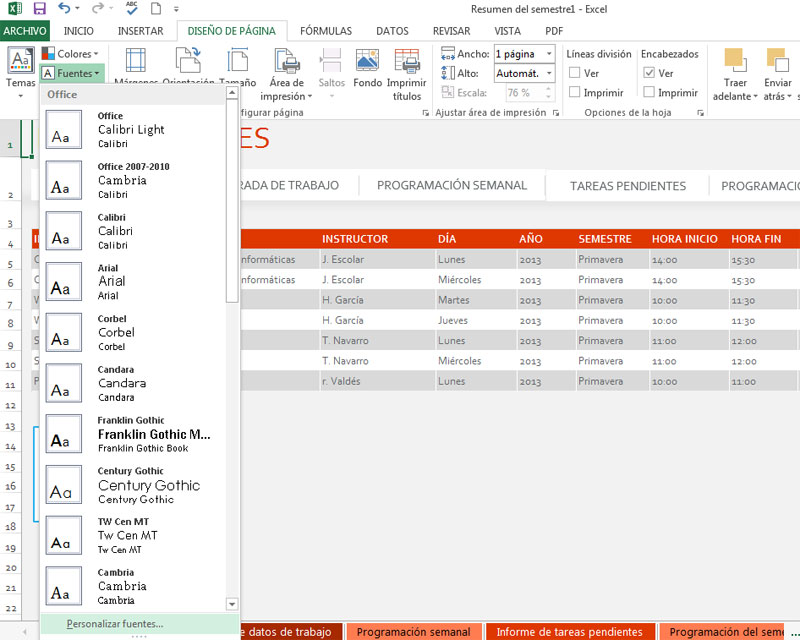Viewport: 800px width, 640px height.
Task: Select the Corbel font theme
Action: pyautogui.click(x=134, y=332)
